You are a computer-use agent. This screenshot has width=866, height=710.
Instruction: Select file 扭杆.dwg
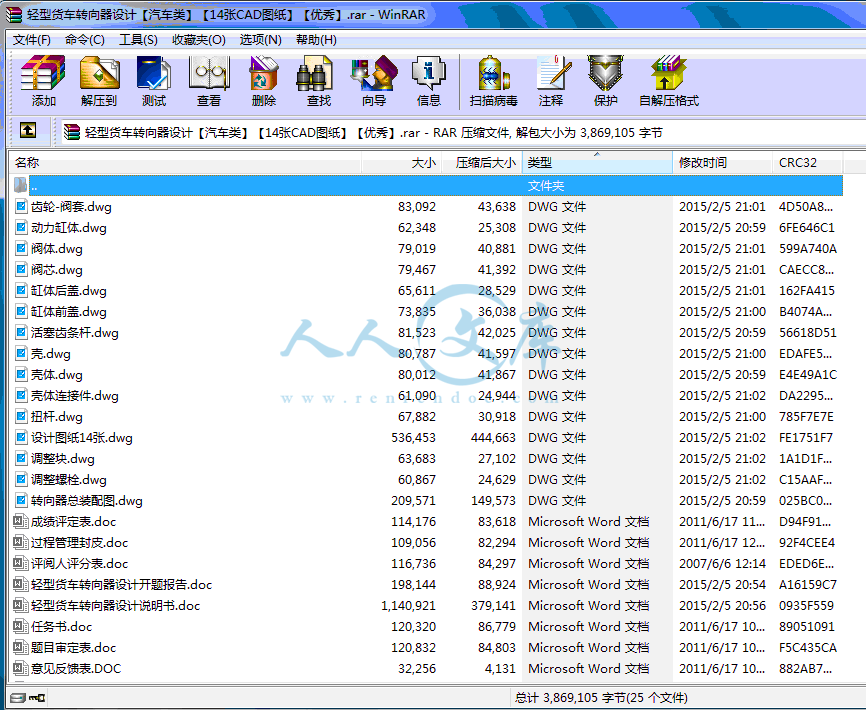coord(57,417)
